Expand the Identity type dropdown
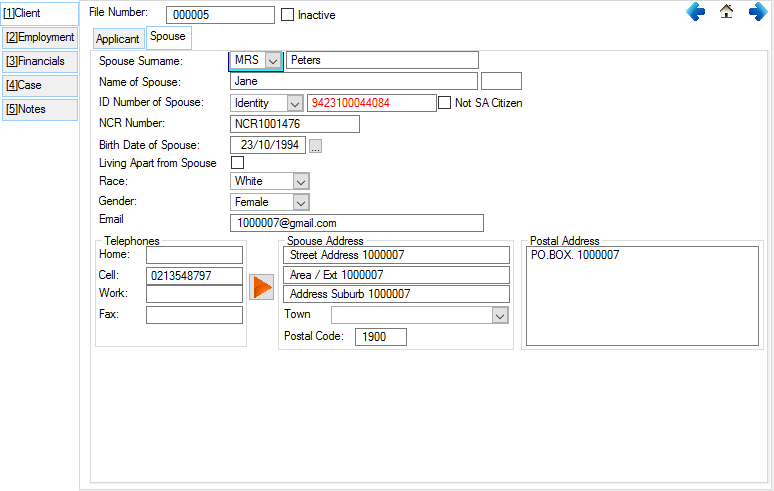This screenshot has width=774, height=491. (x=294, y=103)
